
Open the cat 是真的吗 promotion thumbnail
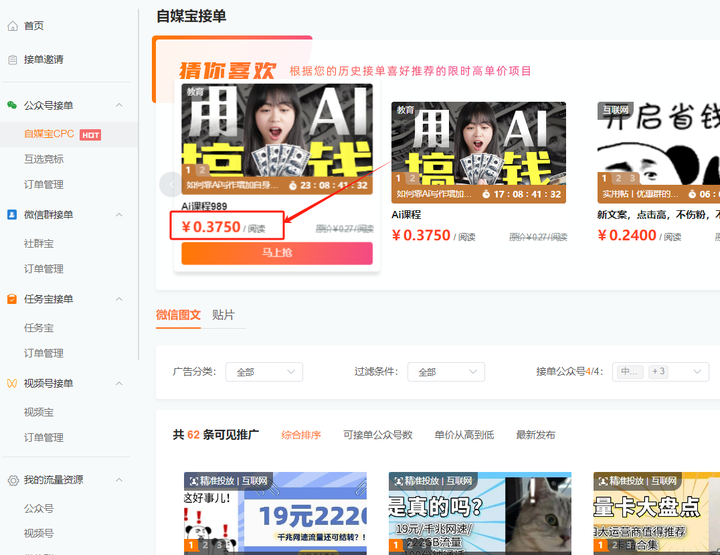(480, 513)
